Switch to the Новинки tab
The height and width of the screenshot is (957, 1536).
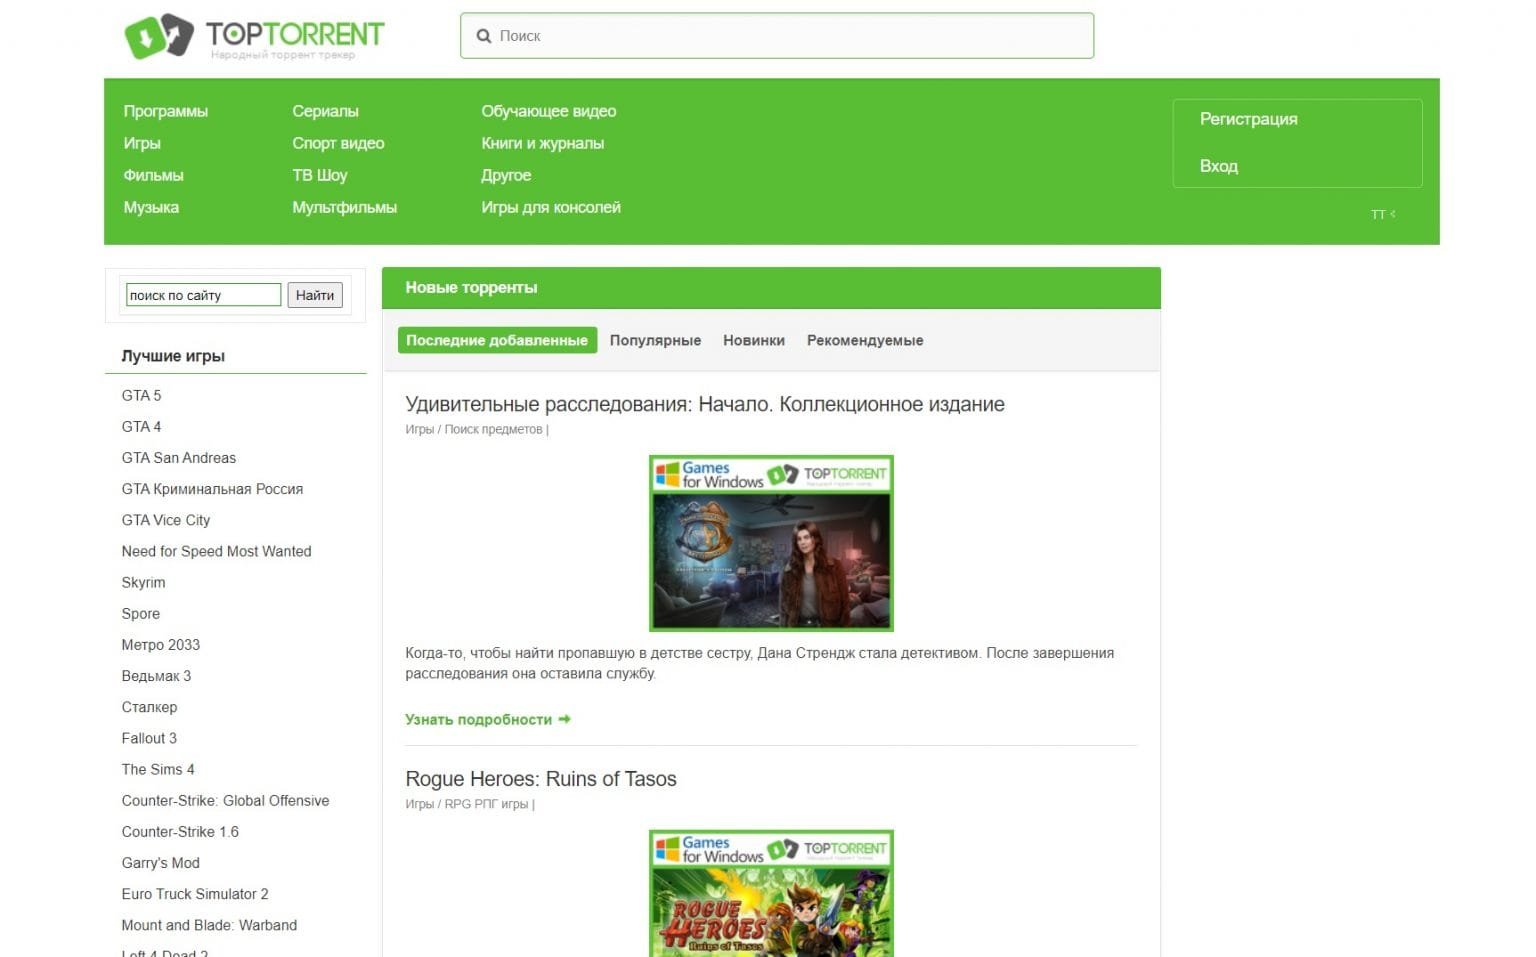[x=754, y=340]
